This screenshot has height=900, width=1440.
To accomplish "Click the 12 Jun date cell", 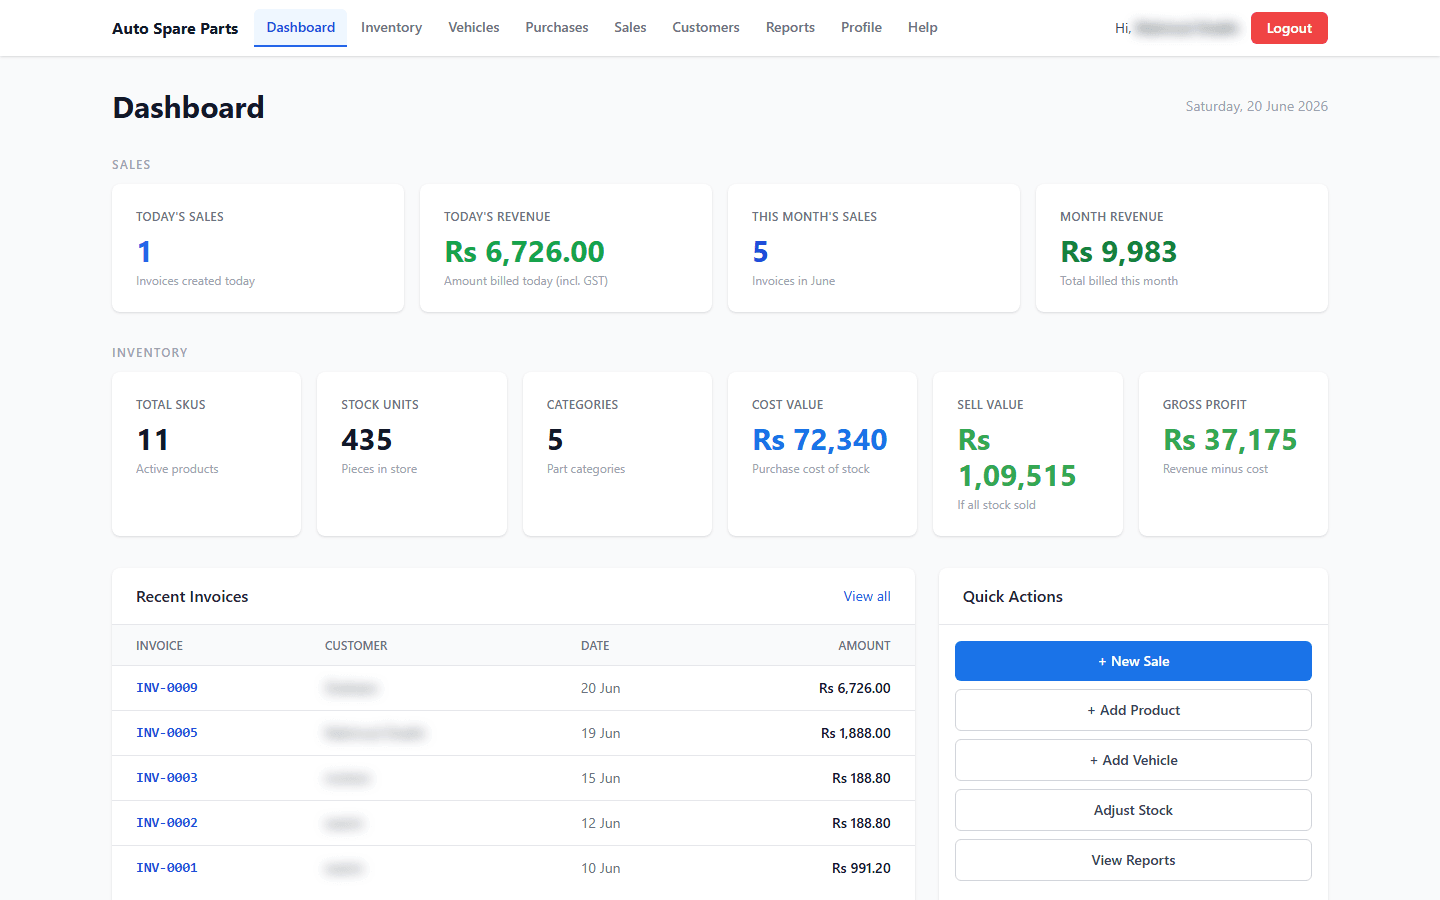I will [x=601, y=823].
